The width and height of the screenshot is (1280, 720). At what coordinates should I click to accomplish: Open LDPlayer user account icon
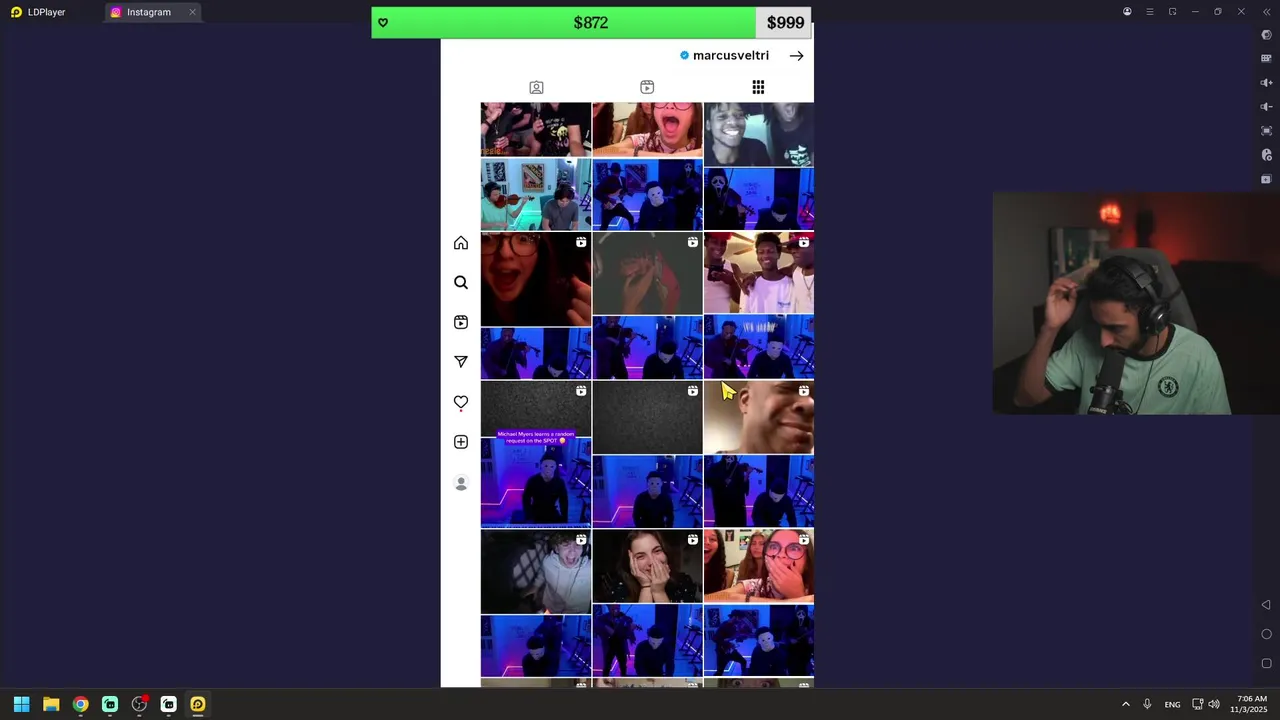tap(1127, 12)
